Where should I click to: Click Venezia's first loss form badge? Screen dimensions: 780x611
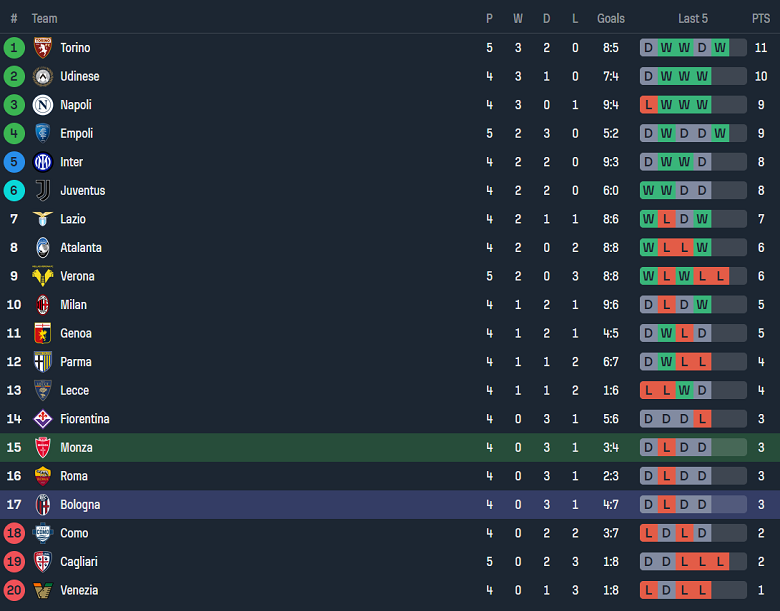coord(648,590)
